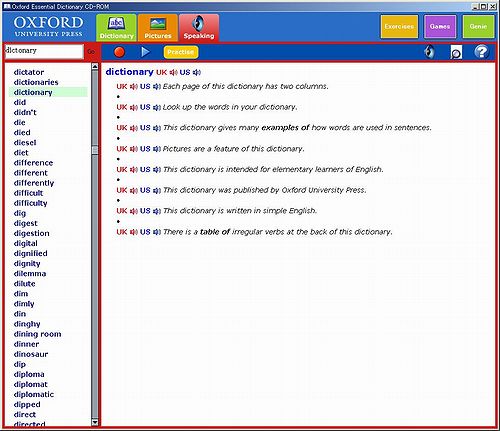Open help with the question mark icon
This screenshot has height=431, width=500.
pyautogui.click(x=481, y=52)
